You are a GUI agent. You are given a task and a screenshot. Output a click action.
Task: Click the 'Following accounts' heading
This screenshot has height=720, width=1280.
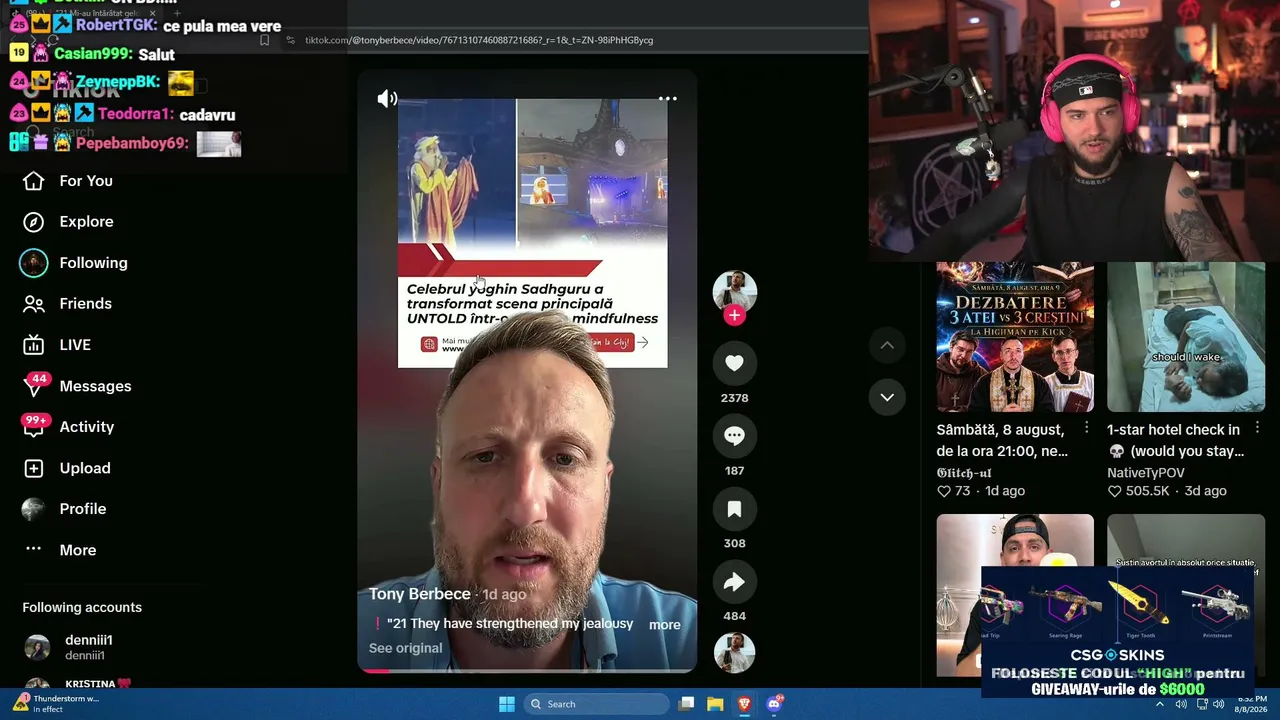pyautogui.click(x=82, y=608)
